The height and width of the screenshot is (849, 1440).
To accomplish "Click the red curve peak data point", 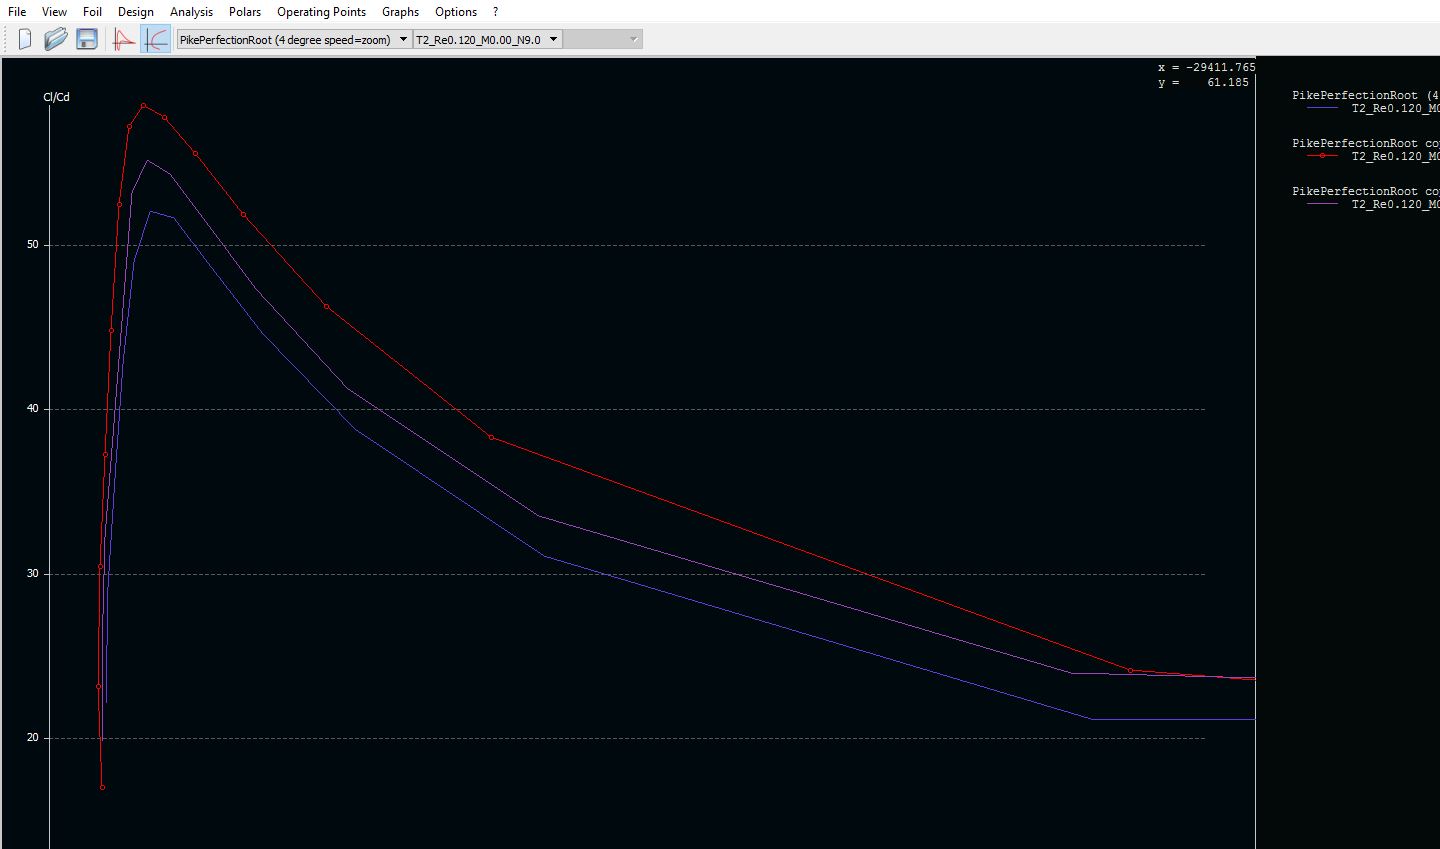I will (144, 105).
